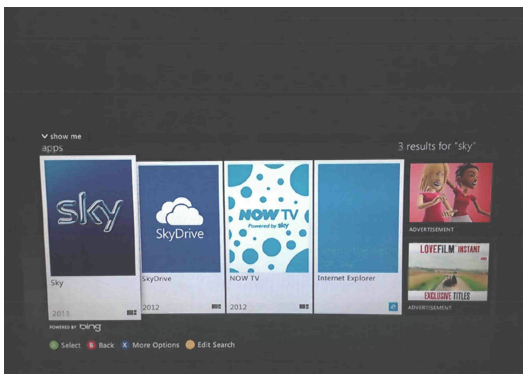This screenshot has width=528, height=380.
Task: Click the yellow Y Edit Search button
Action: click(190, 345)
